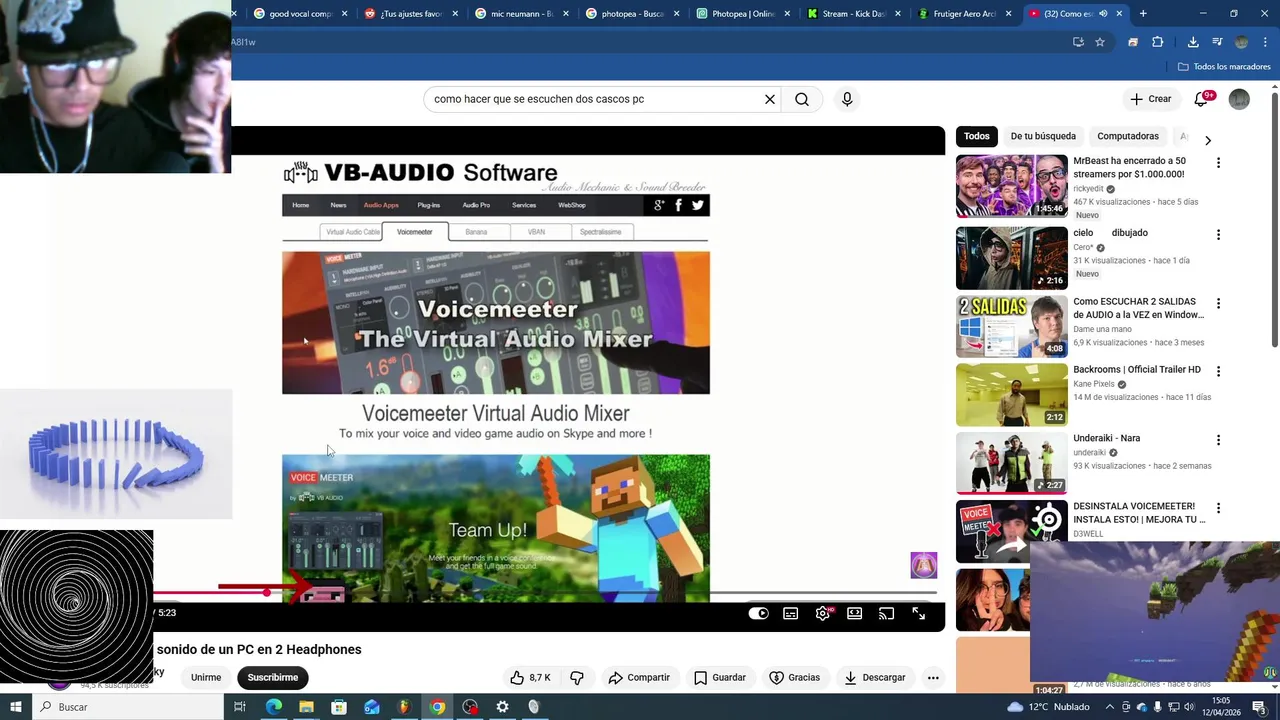Screen dimensions: 1280x720
Task: Click the Gracias button
Action: [x=794, y=677]
